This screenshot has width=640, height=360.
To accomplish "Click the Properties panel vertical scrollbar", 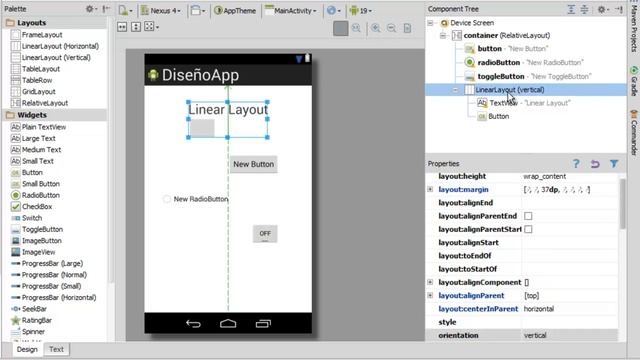I will 622,204.
